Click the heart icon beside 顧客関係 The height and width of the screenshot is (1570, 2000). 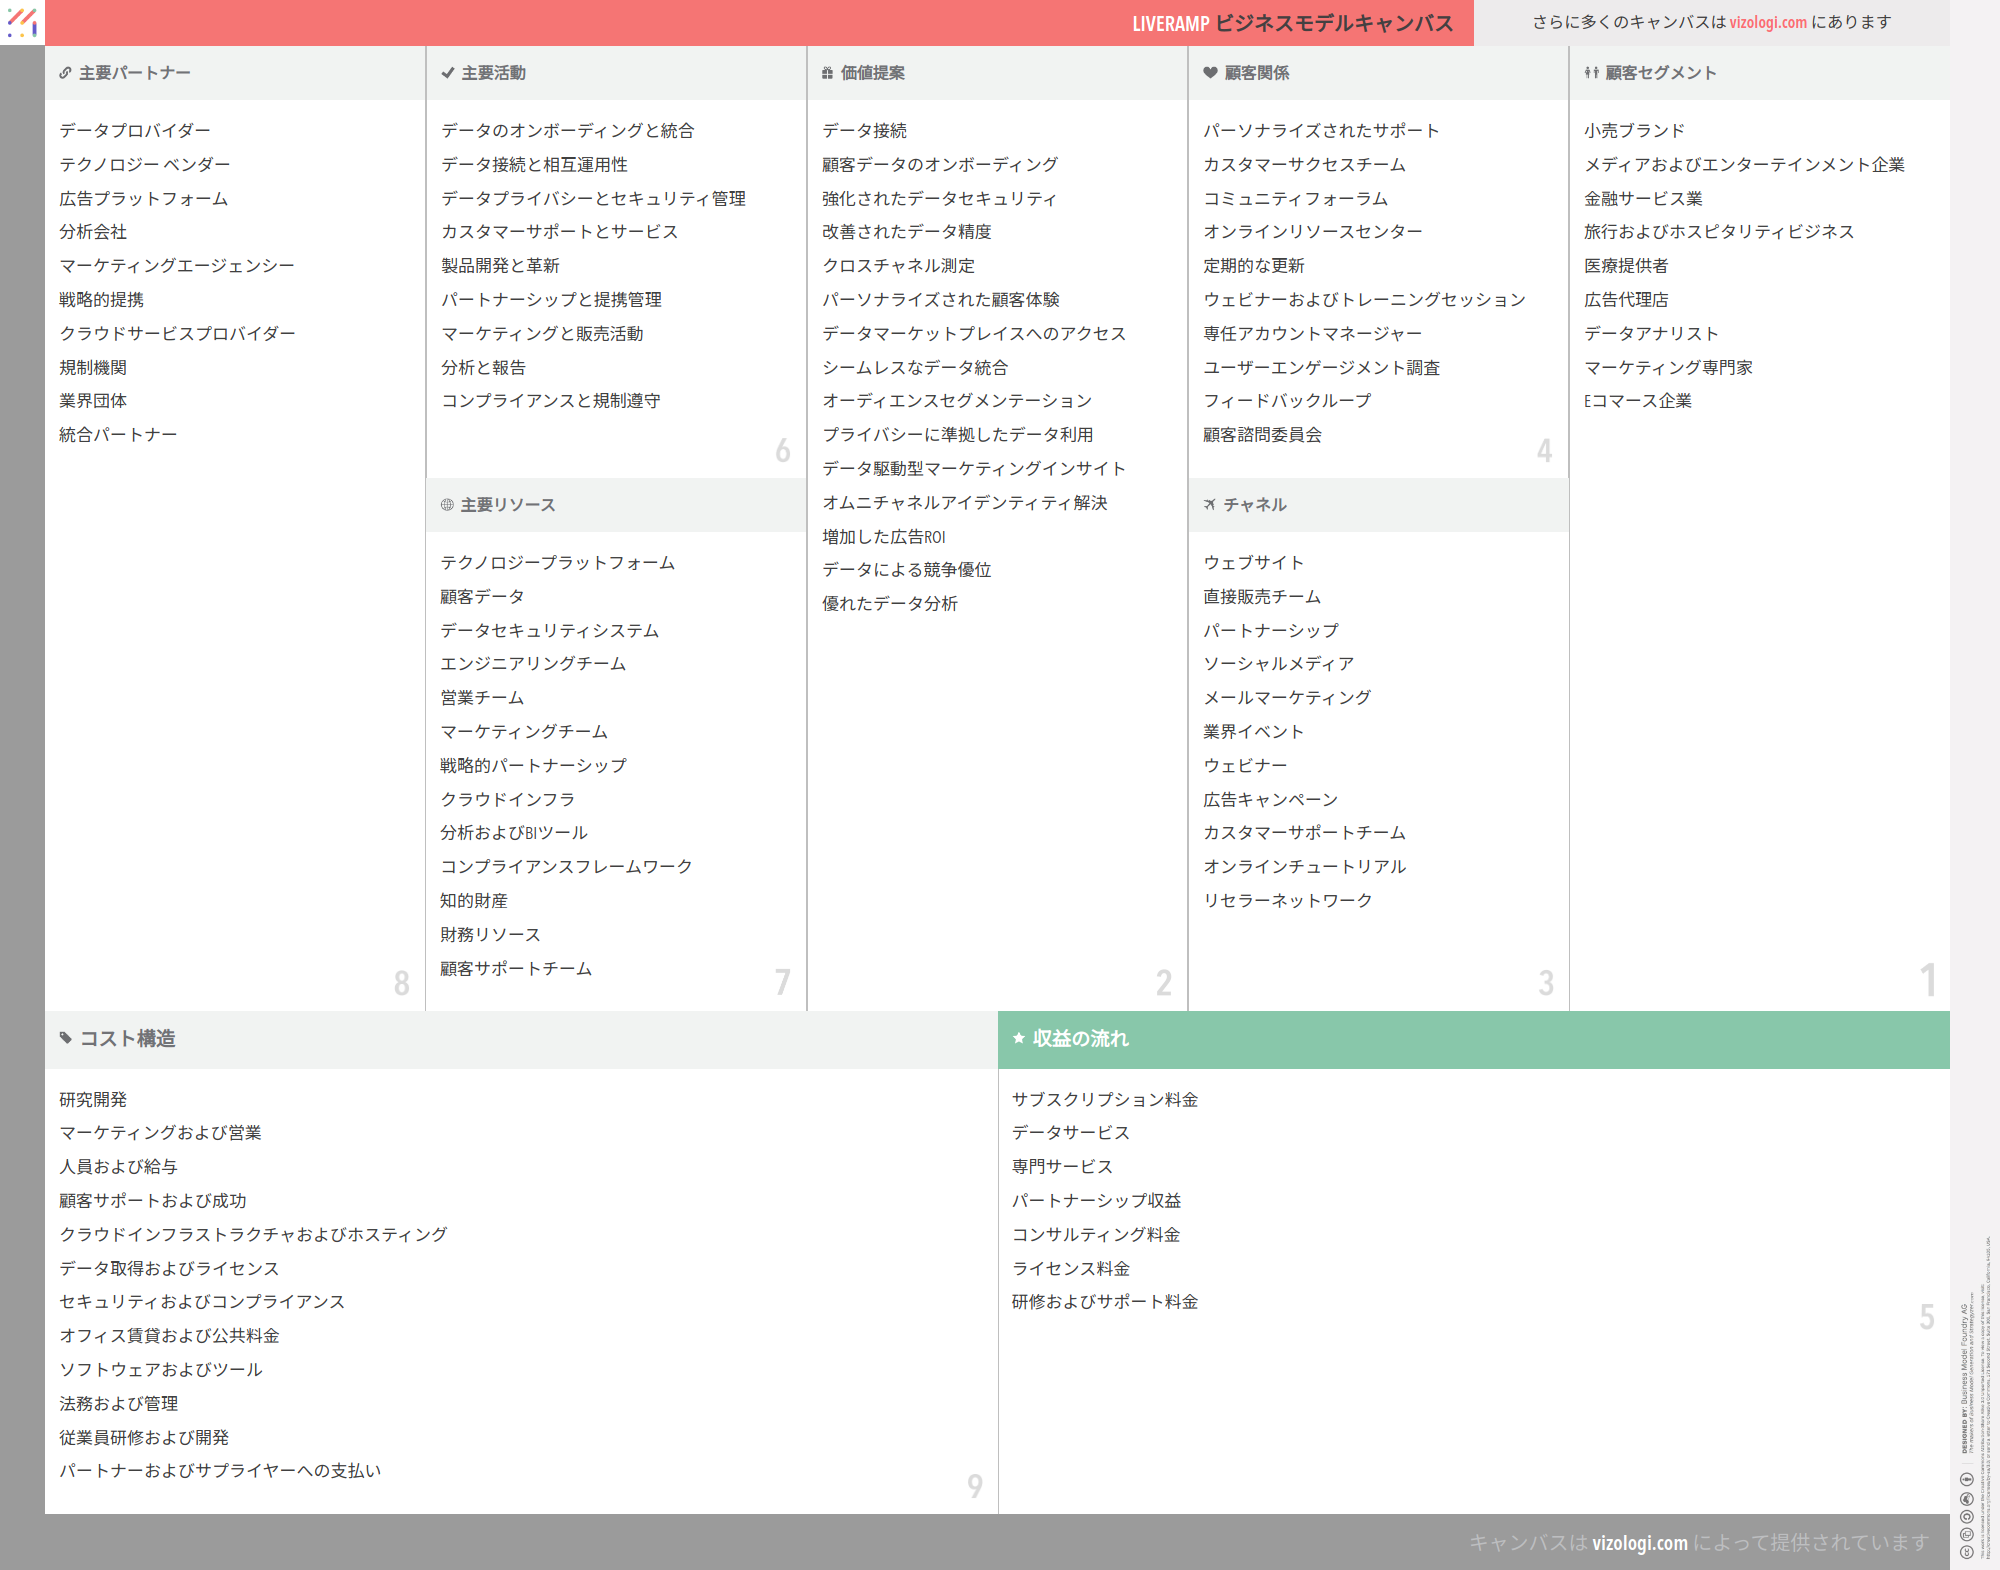pyautogui.click(x=1210, y=73)
